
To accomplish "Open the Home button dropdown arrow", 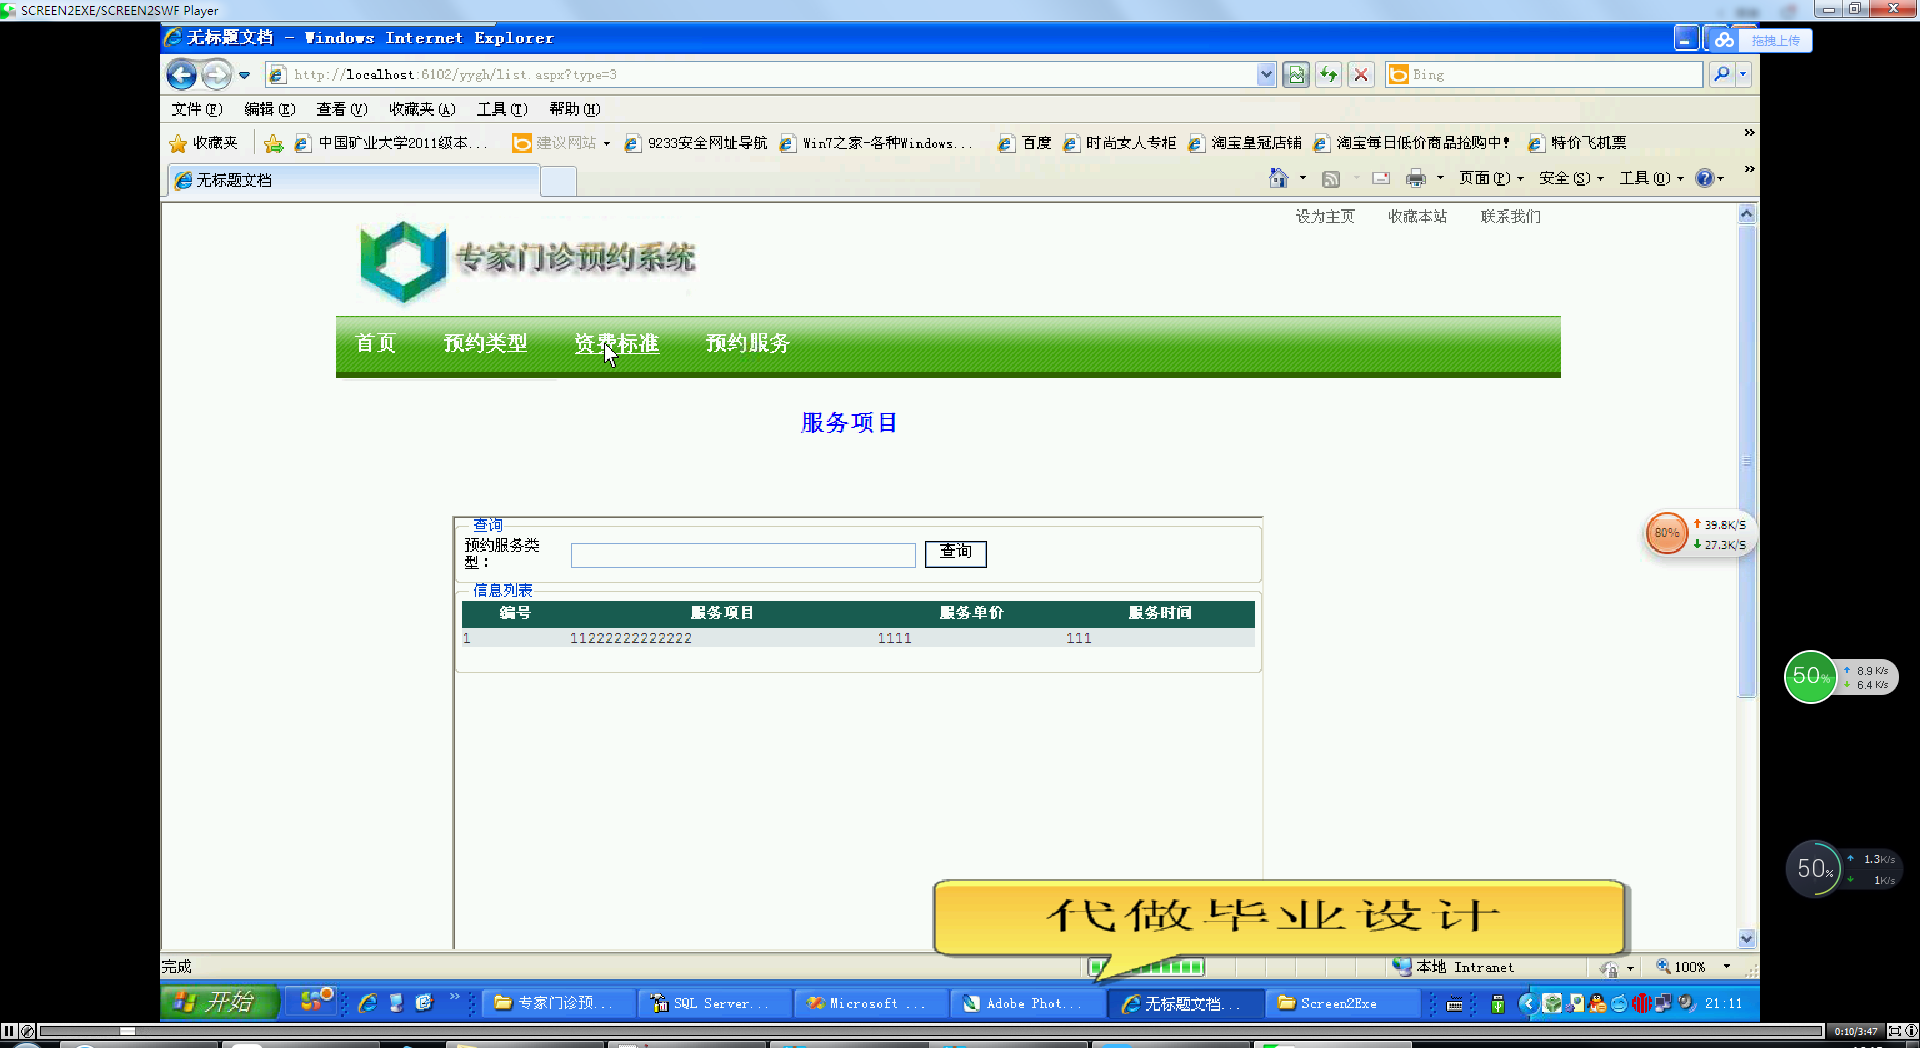I will 1302,178.
